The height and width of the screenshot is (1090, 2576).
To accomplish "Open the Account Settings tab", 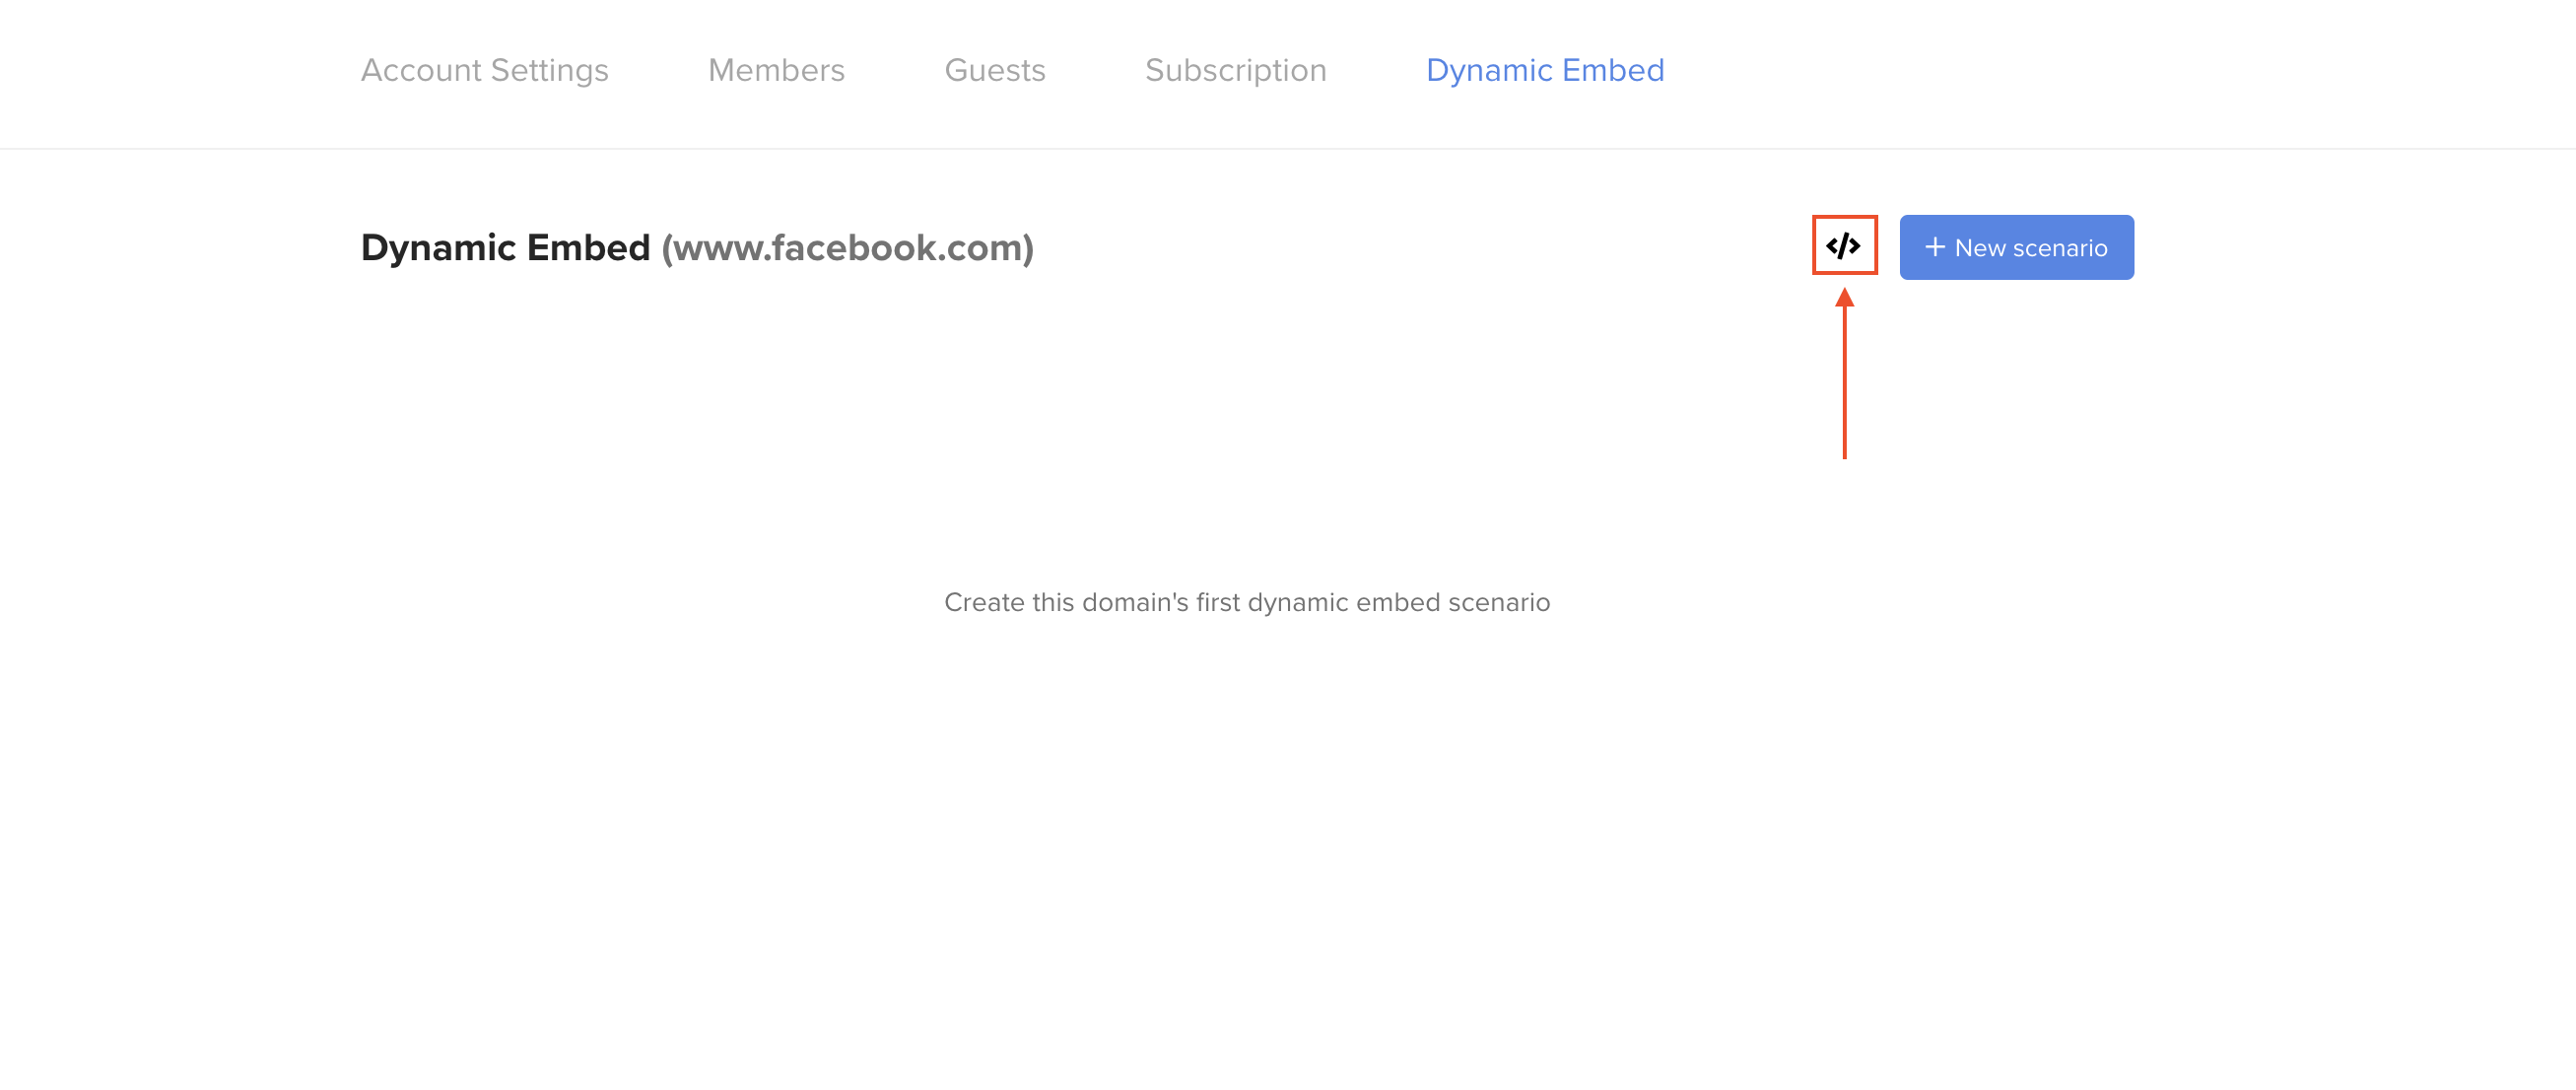I will point(484,70).
